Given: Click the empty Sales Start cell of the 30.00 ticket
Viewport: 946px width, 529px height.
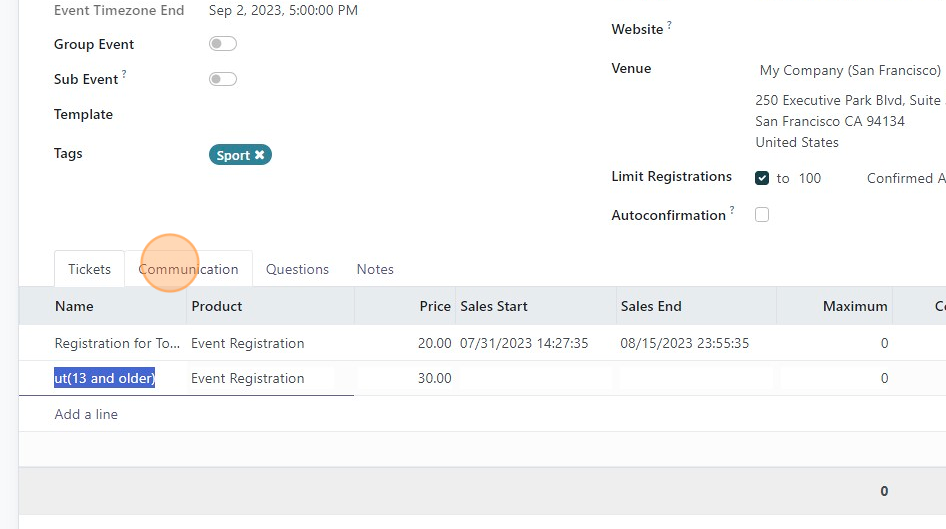Looking at the screenshot, I should click(536, 378).
